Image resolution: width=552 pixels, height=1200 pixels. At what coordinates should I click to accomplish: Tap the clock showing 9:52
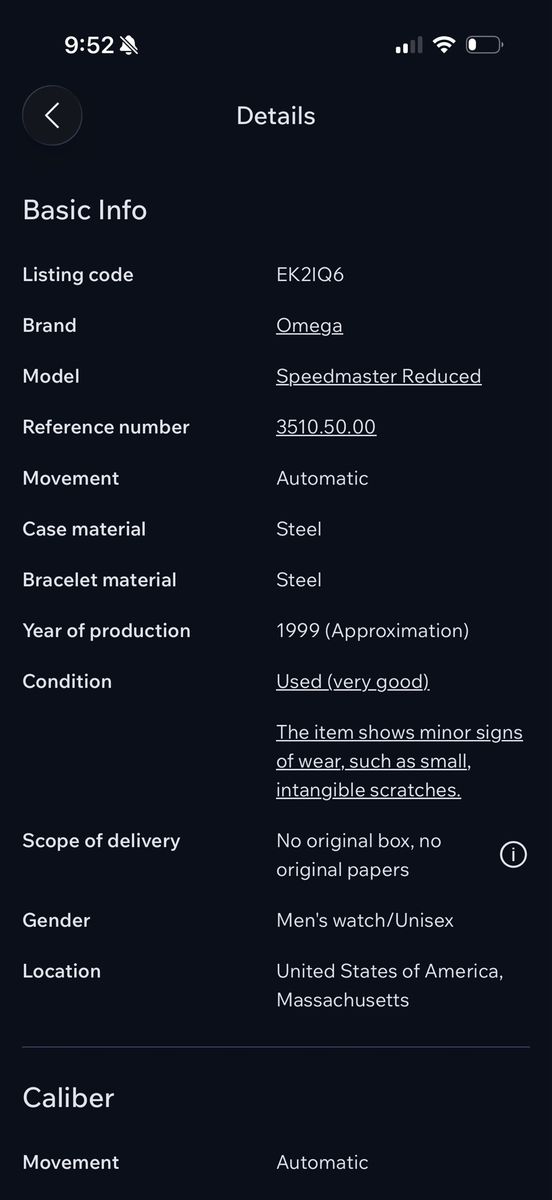click(x=89, y=45)
